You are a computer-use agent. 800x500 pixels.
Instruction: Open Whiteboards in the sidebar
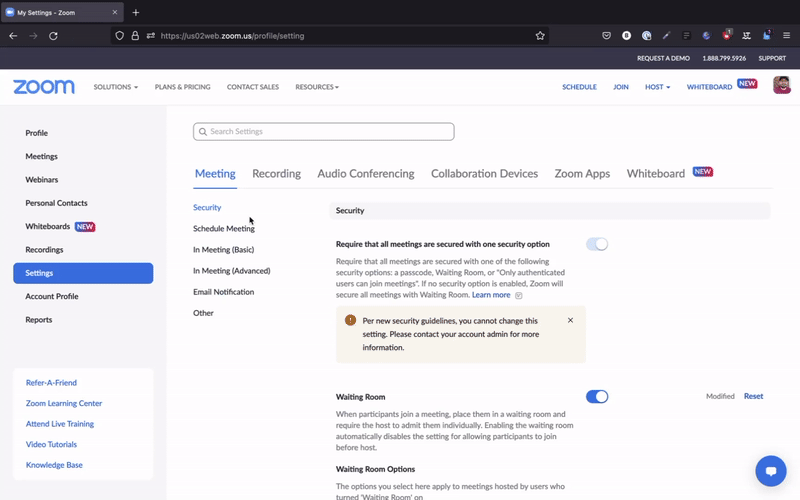(48, 227)
